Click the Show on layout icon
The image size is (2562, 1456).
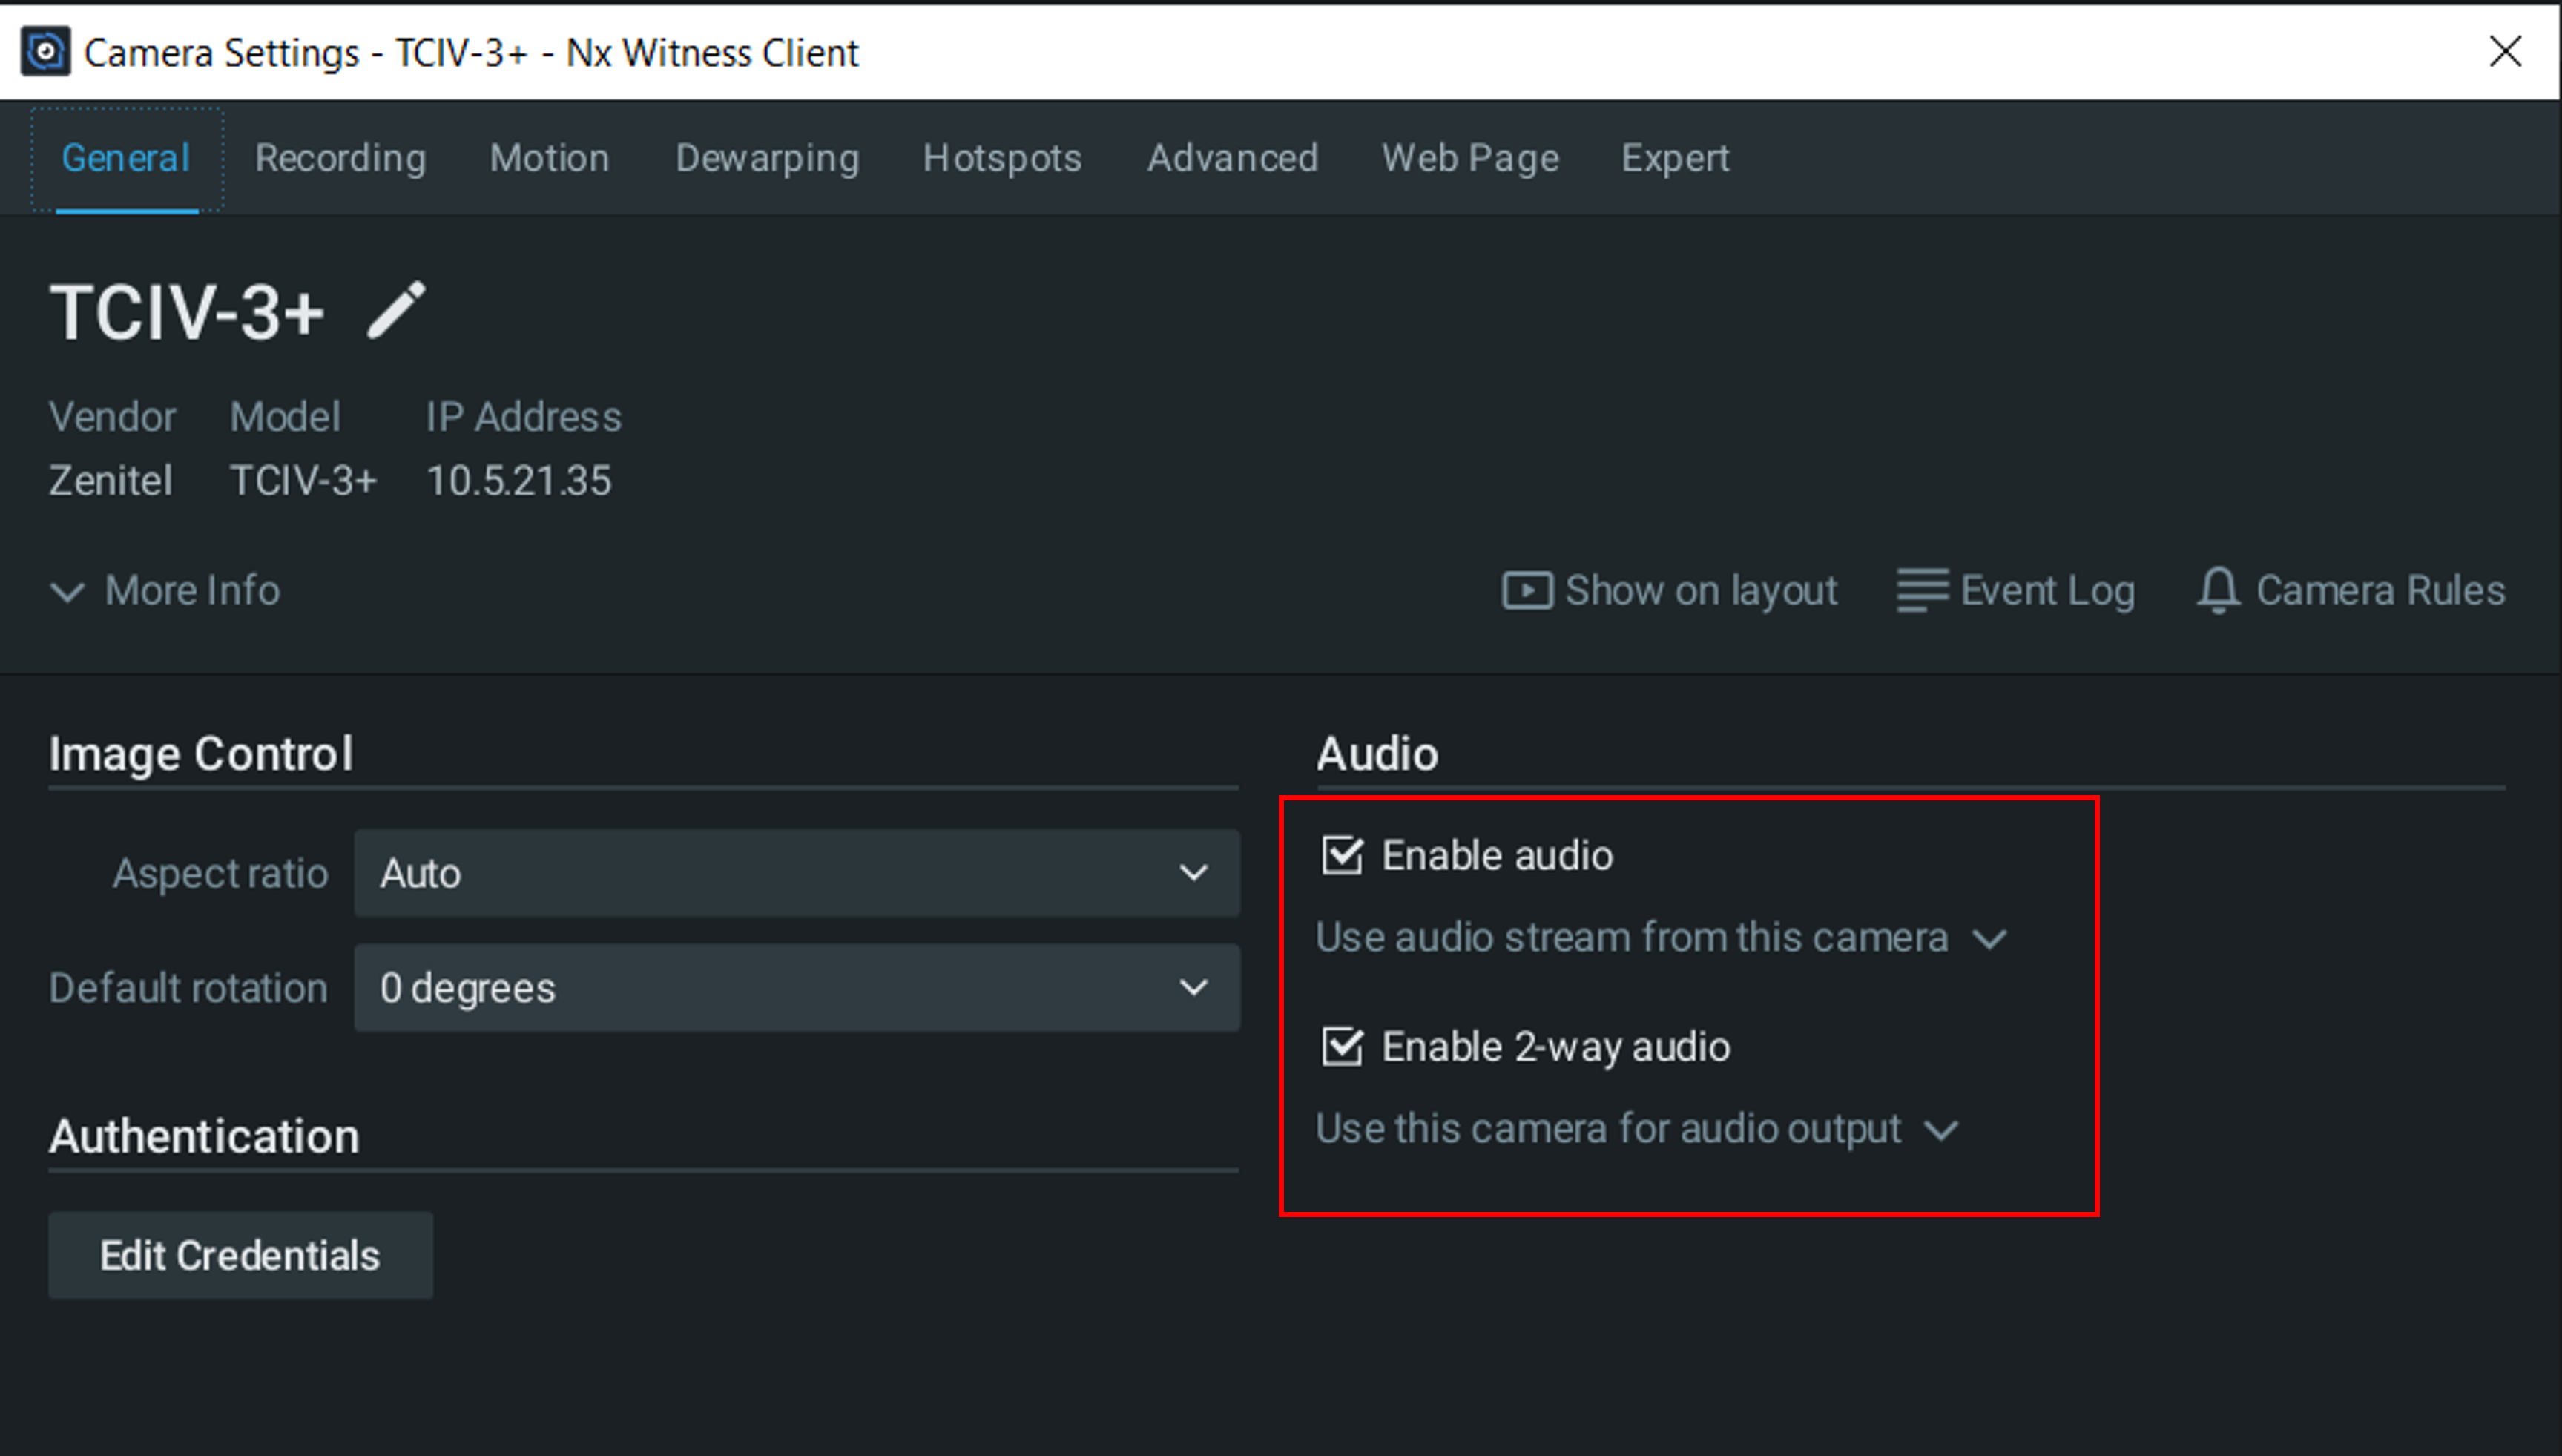click(x=1526, y=590)
